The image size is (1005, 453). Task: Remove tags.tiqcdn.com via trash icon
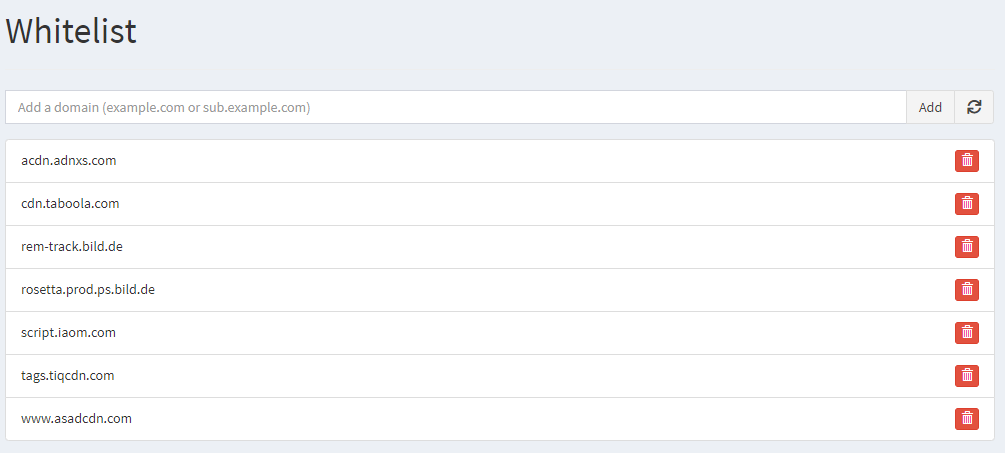[967, 375]
